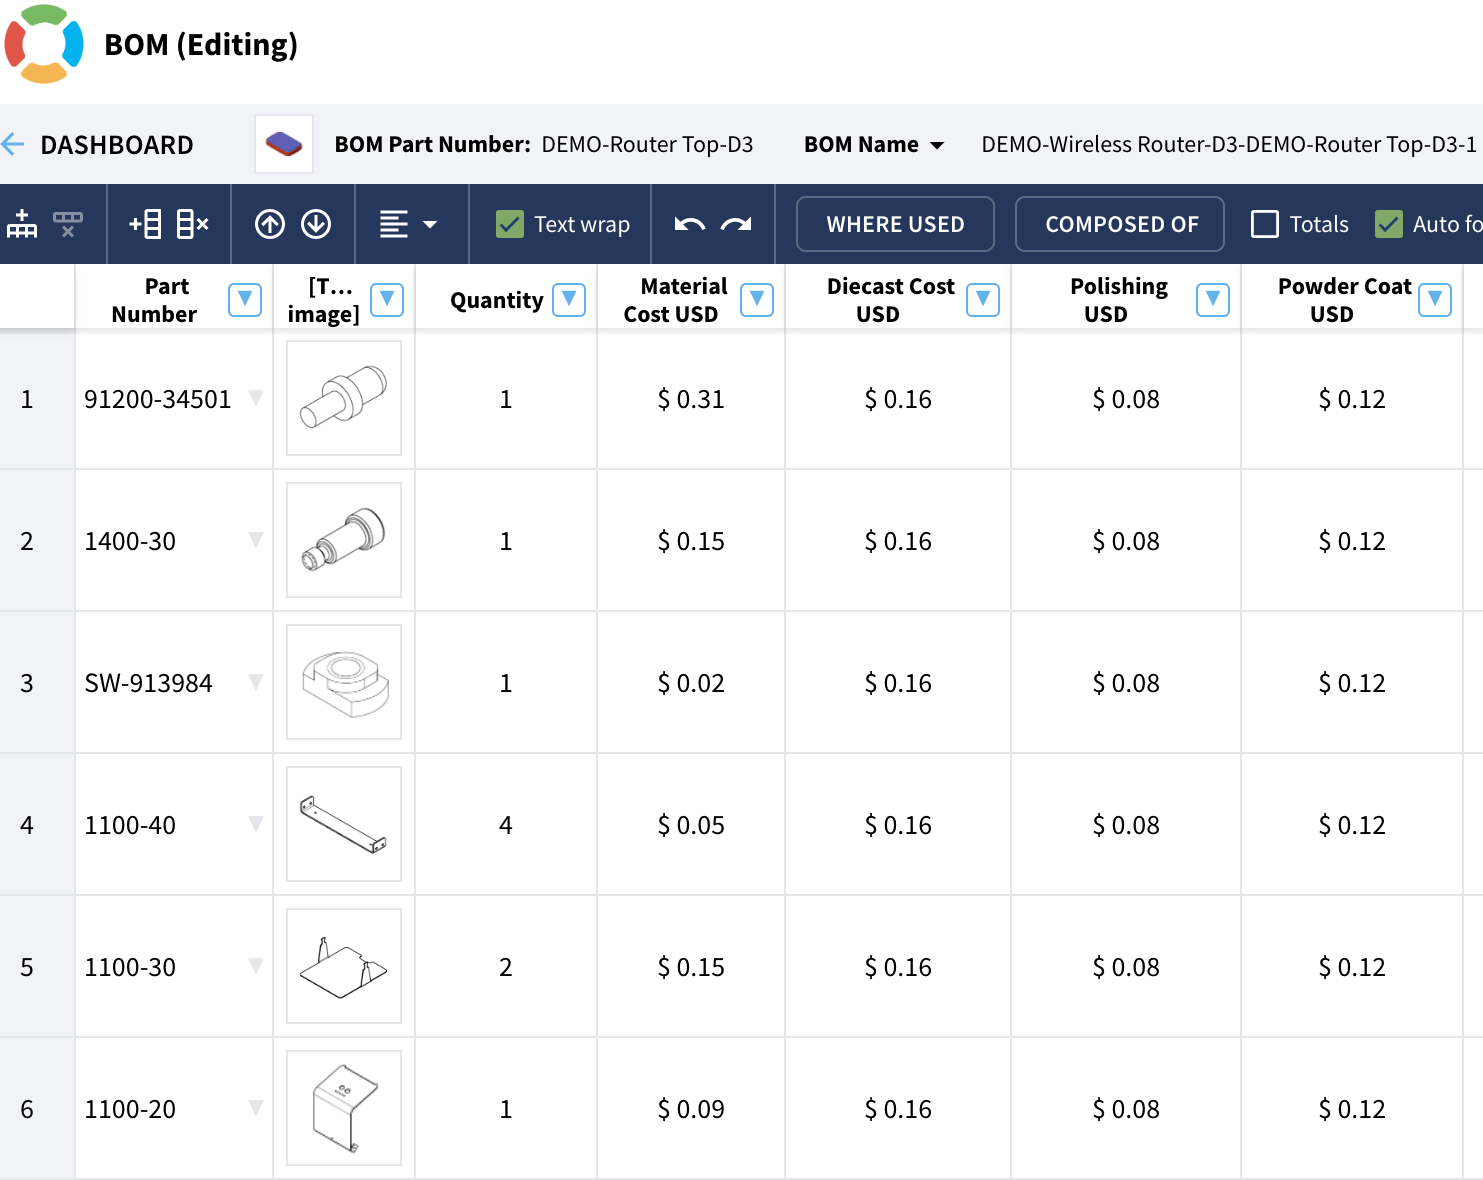
Task: Click the COMPOSED OF button
Action: tap(1120, 224)
